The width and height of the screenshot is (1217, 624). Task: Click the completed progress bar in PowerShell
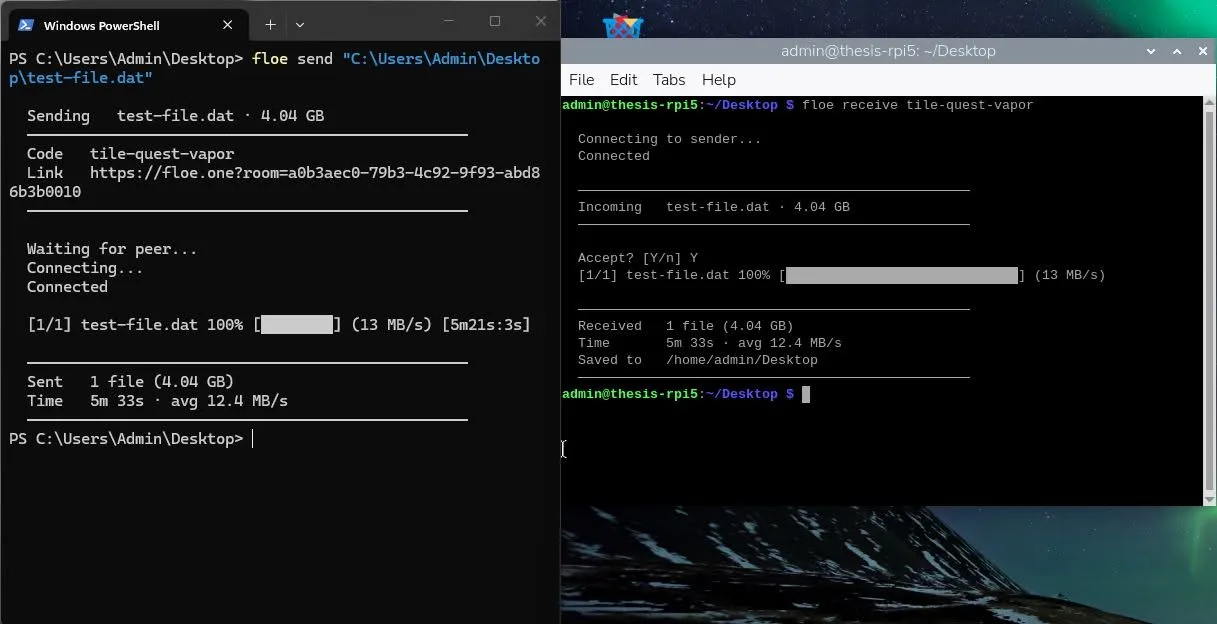tap(297, 325)
